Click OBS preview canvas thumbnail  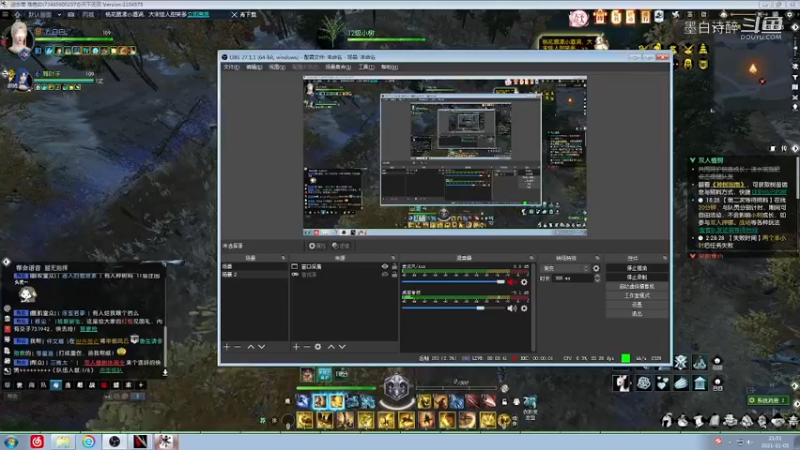pyautogui.click(x=444, y=156)
